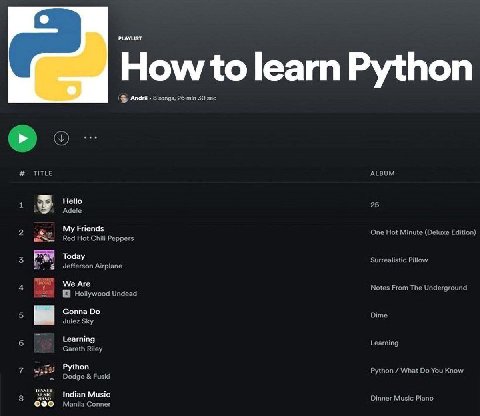Open artist Jefferson Airplane

(92, 266)
